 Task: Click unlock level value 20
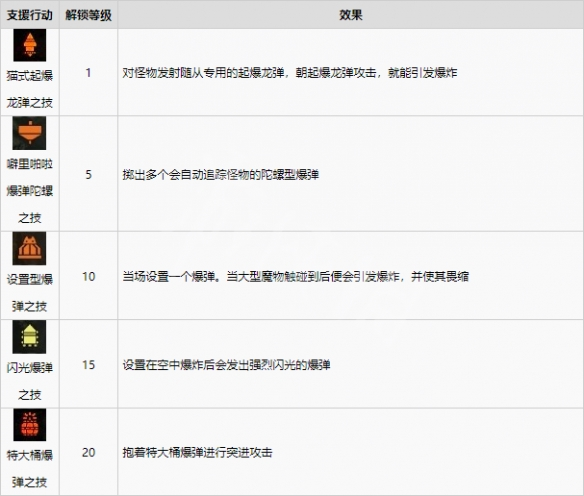89,452
